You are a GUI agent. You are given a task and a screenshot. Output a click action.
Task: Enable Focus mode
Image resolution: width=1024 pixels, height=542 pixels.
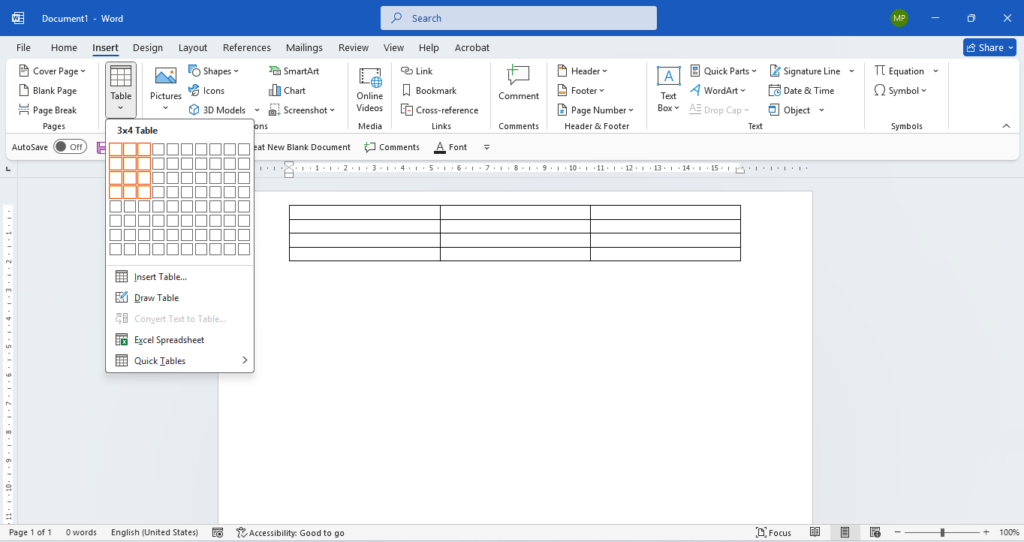tap(773, 533)
